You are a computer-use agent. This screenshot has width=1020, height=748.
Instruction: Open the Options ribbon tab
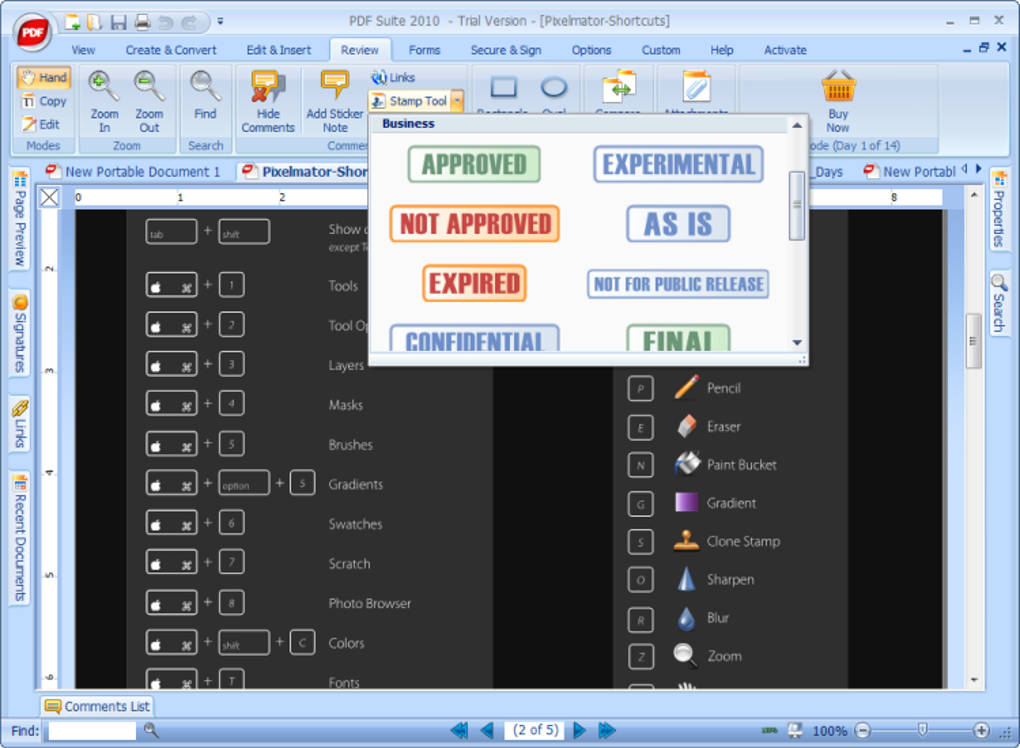(x=591, y=50)
